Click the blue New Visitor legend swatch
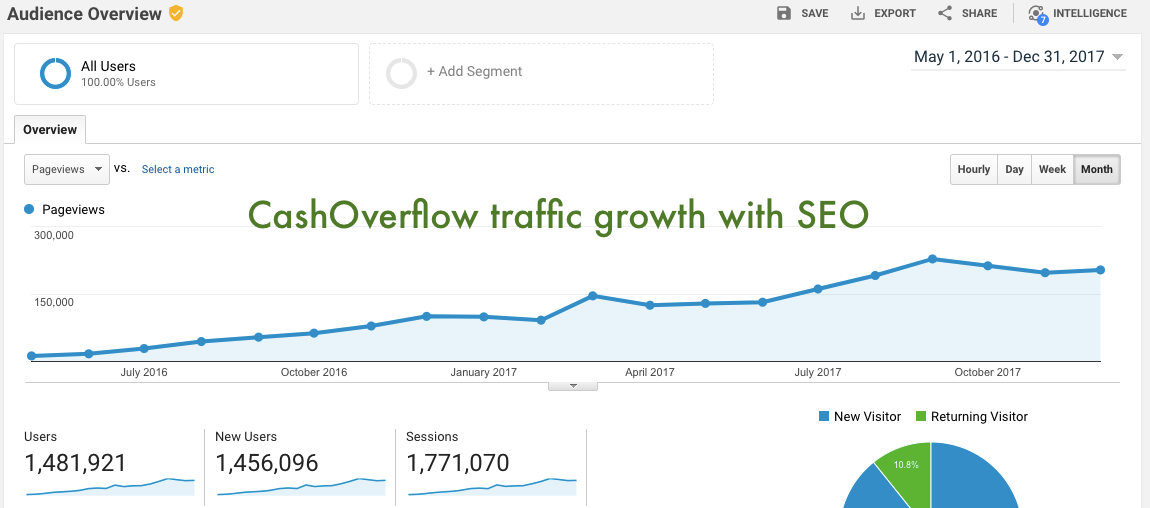The height and width of the screenshot is (508, 1150). [x=824, y=416]
